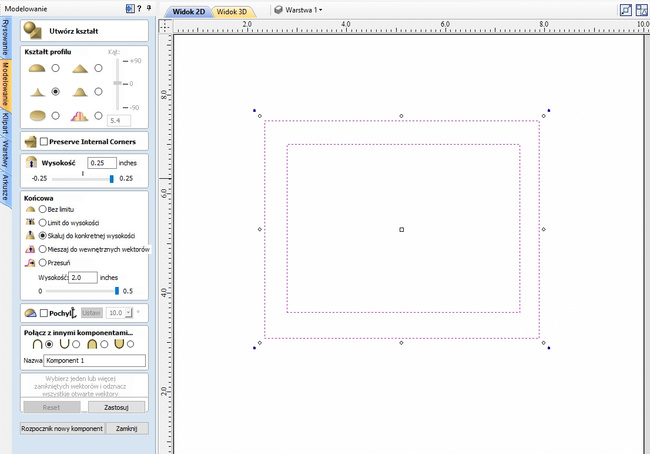Viewport: 650px width, 454px height.
Task: Click the tile view windows icon
Action: tap(642, 10)
